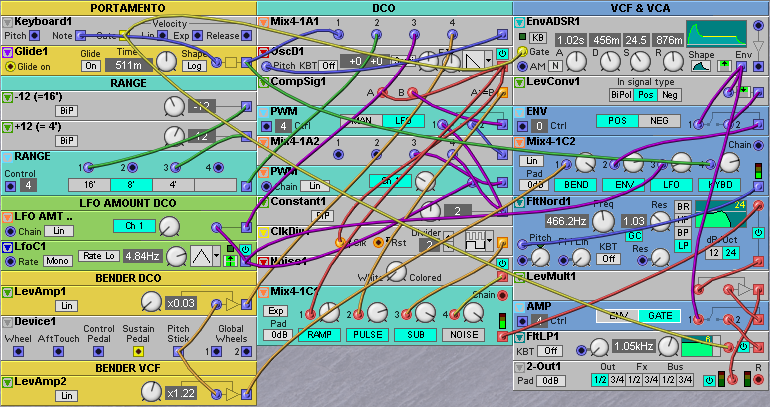Click the FltLP1 power bypass icon
The image size is (770, 407).
[x=743, y=346]
